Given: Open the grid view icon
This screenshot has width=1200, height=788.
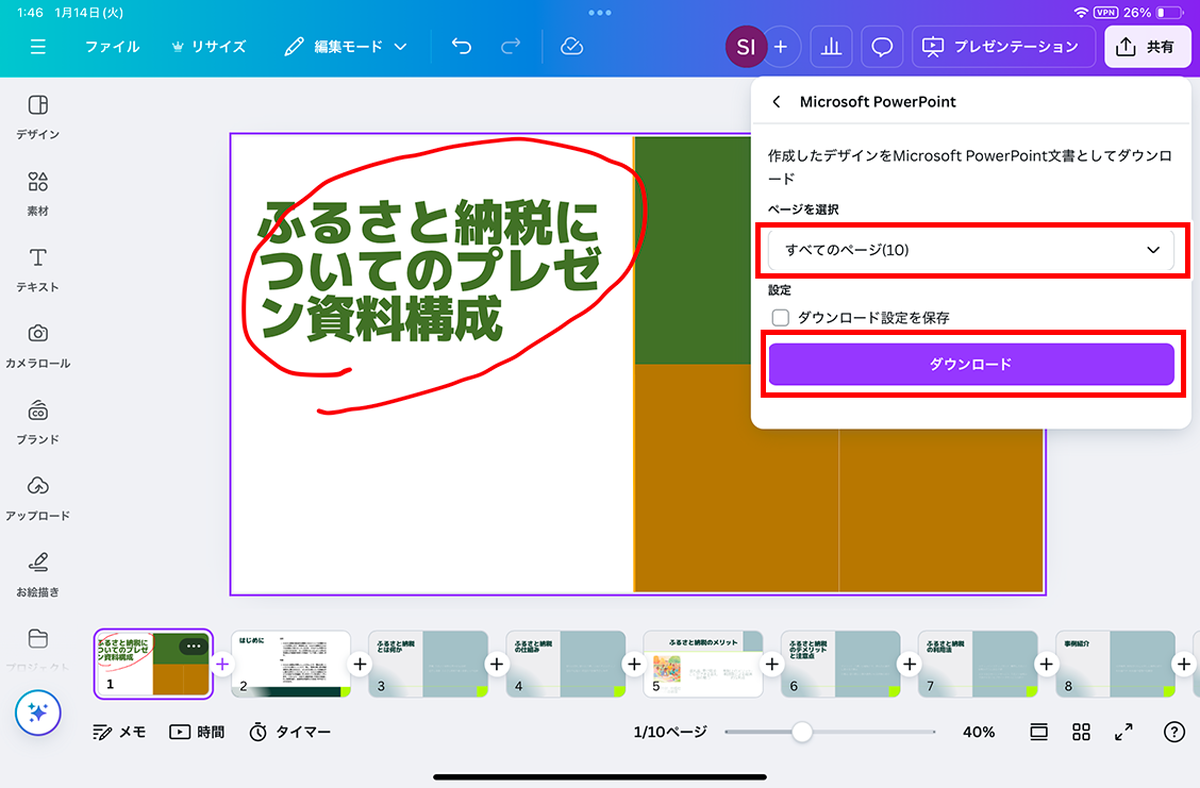Looking at the screenshot, I should [1081, 732].
